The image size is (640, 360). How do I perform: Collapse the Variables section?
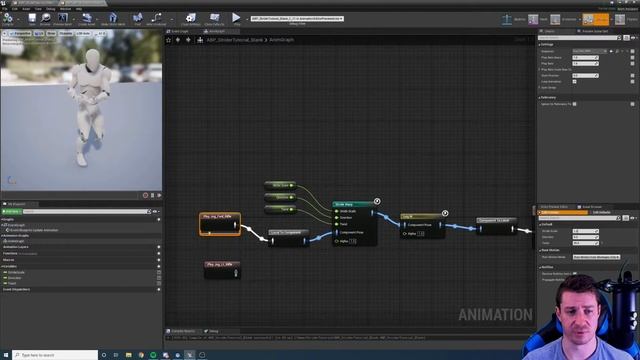(x=2, y=266)
